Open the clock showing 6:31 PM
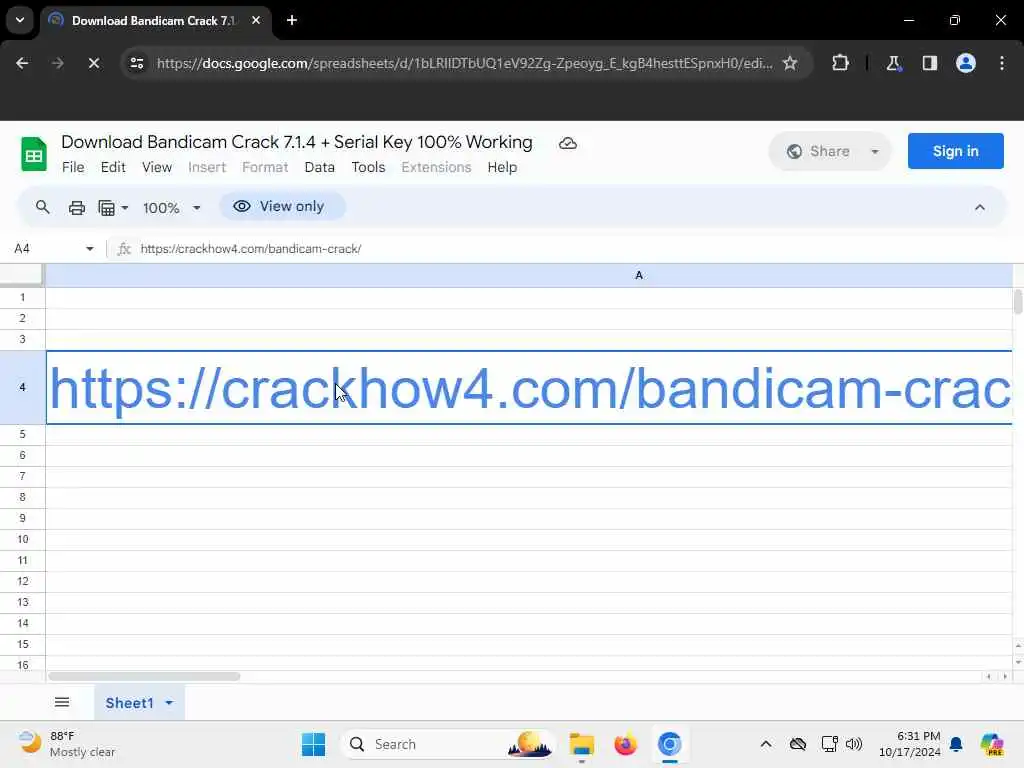 coord(910,744)
